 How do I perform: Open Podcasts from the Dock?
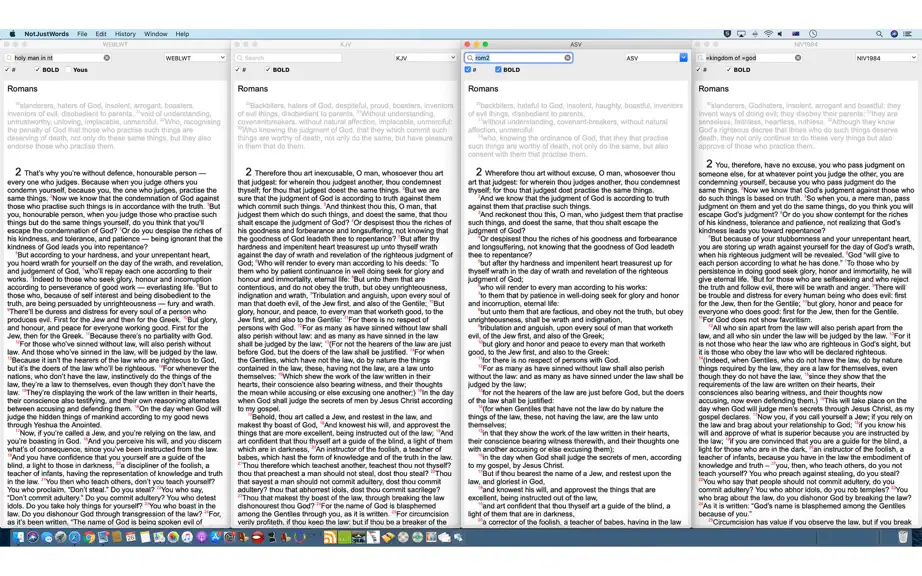202,537
